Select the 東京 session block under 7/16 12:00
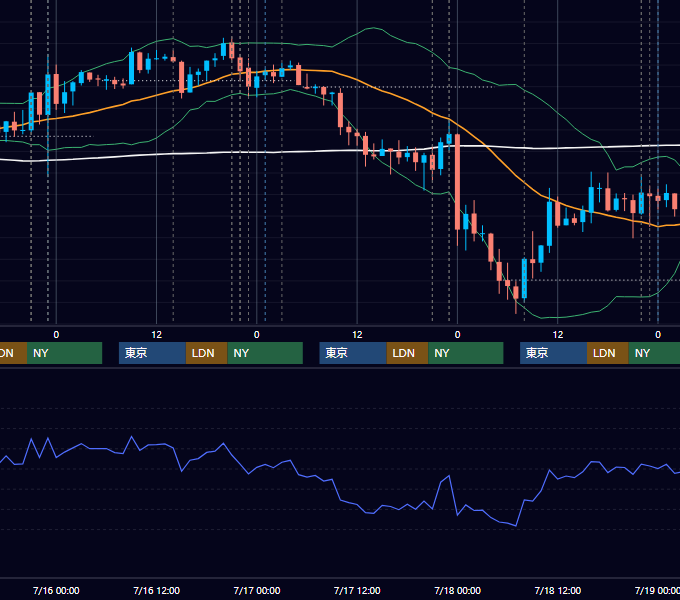This screenshot has height=600, width=680. [x=152, y=353]
